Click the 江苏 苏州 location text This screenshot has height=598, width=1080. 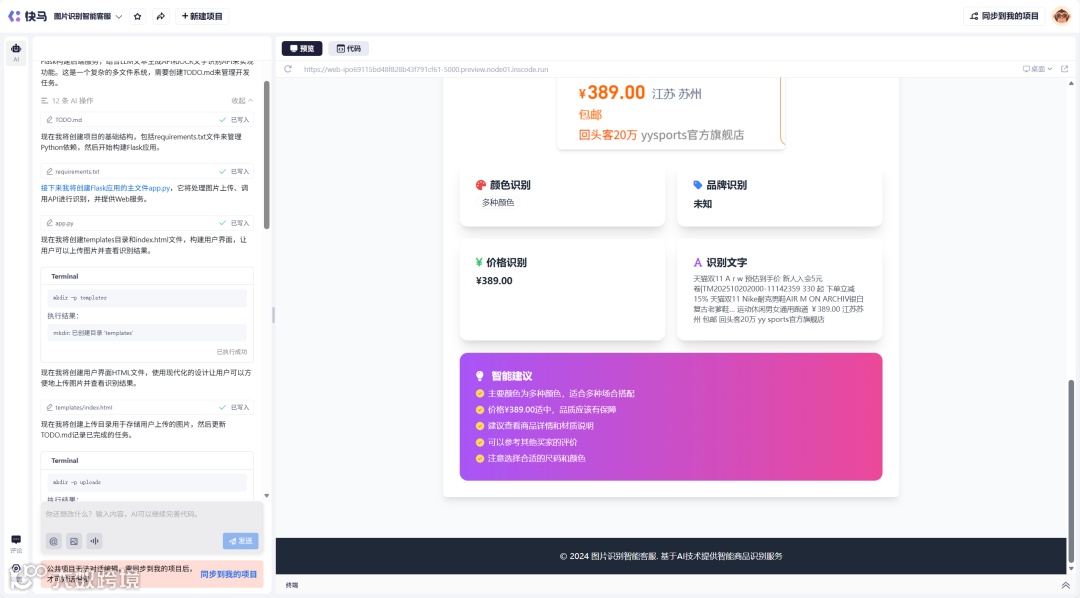[x=677, y=94]
